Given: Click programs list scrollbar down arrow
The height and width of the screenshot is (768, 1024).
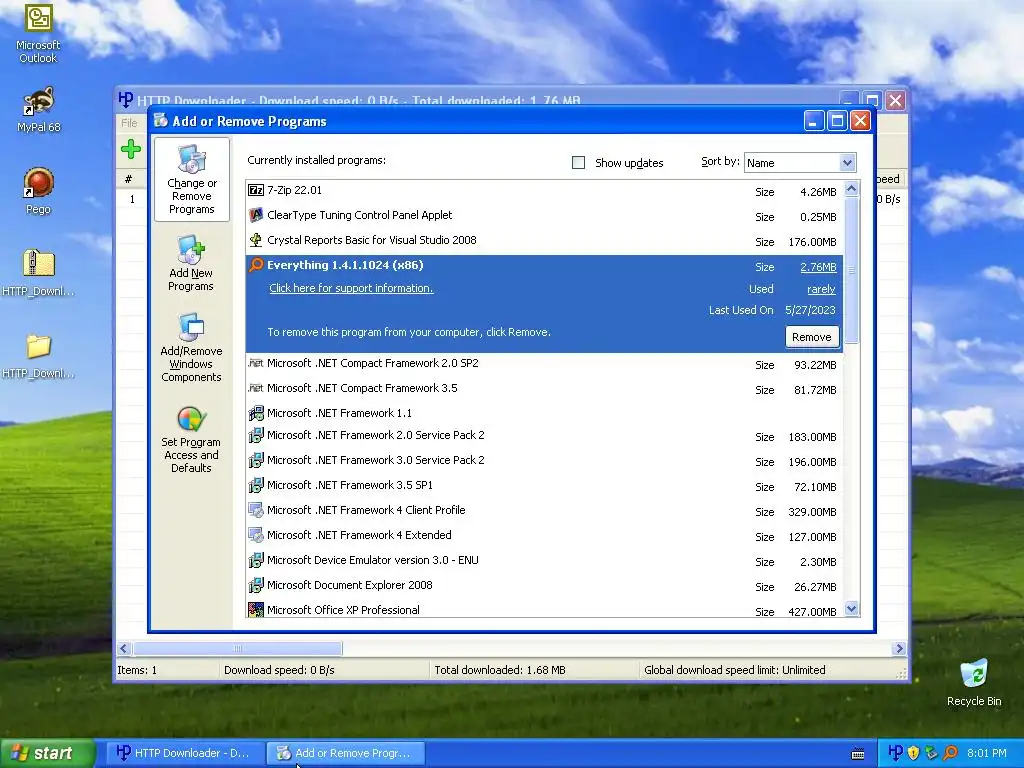Looking at the screenshot, I should coord(852,609).
